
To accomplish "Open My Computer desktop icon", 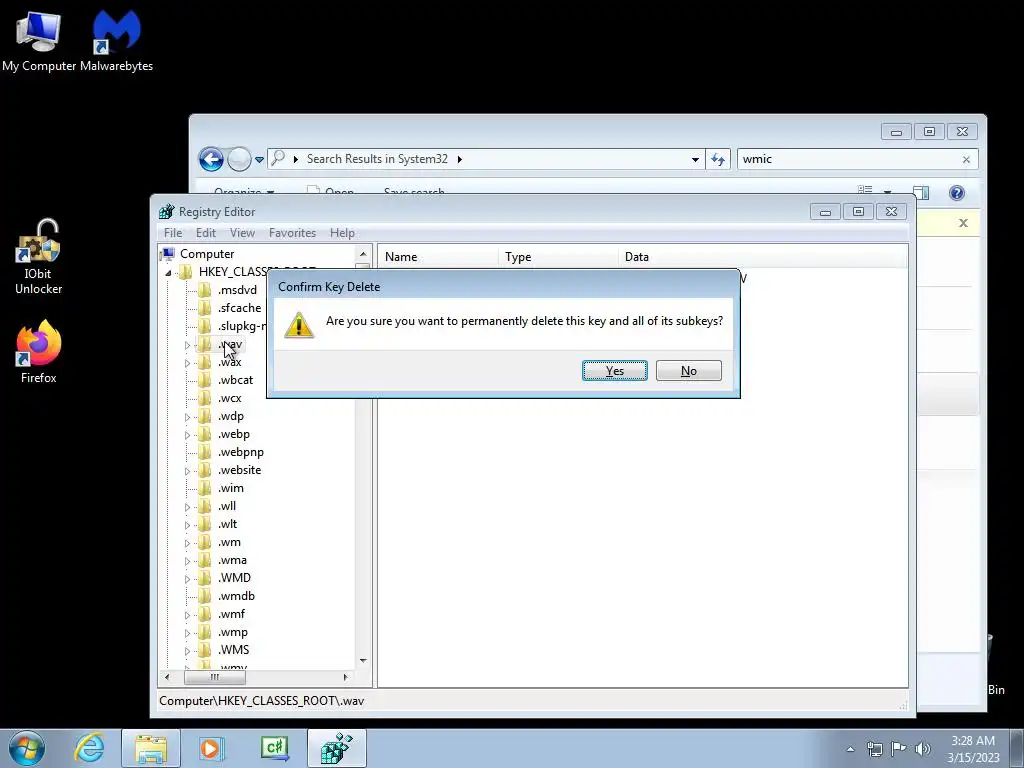I will pyautogui.click(x=39, y=40).
